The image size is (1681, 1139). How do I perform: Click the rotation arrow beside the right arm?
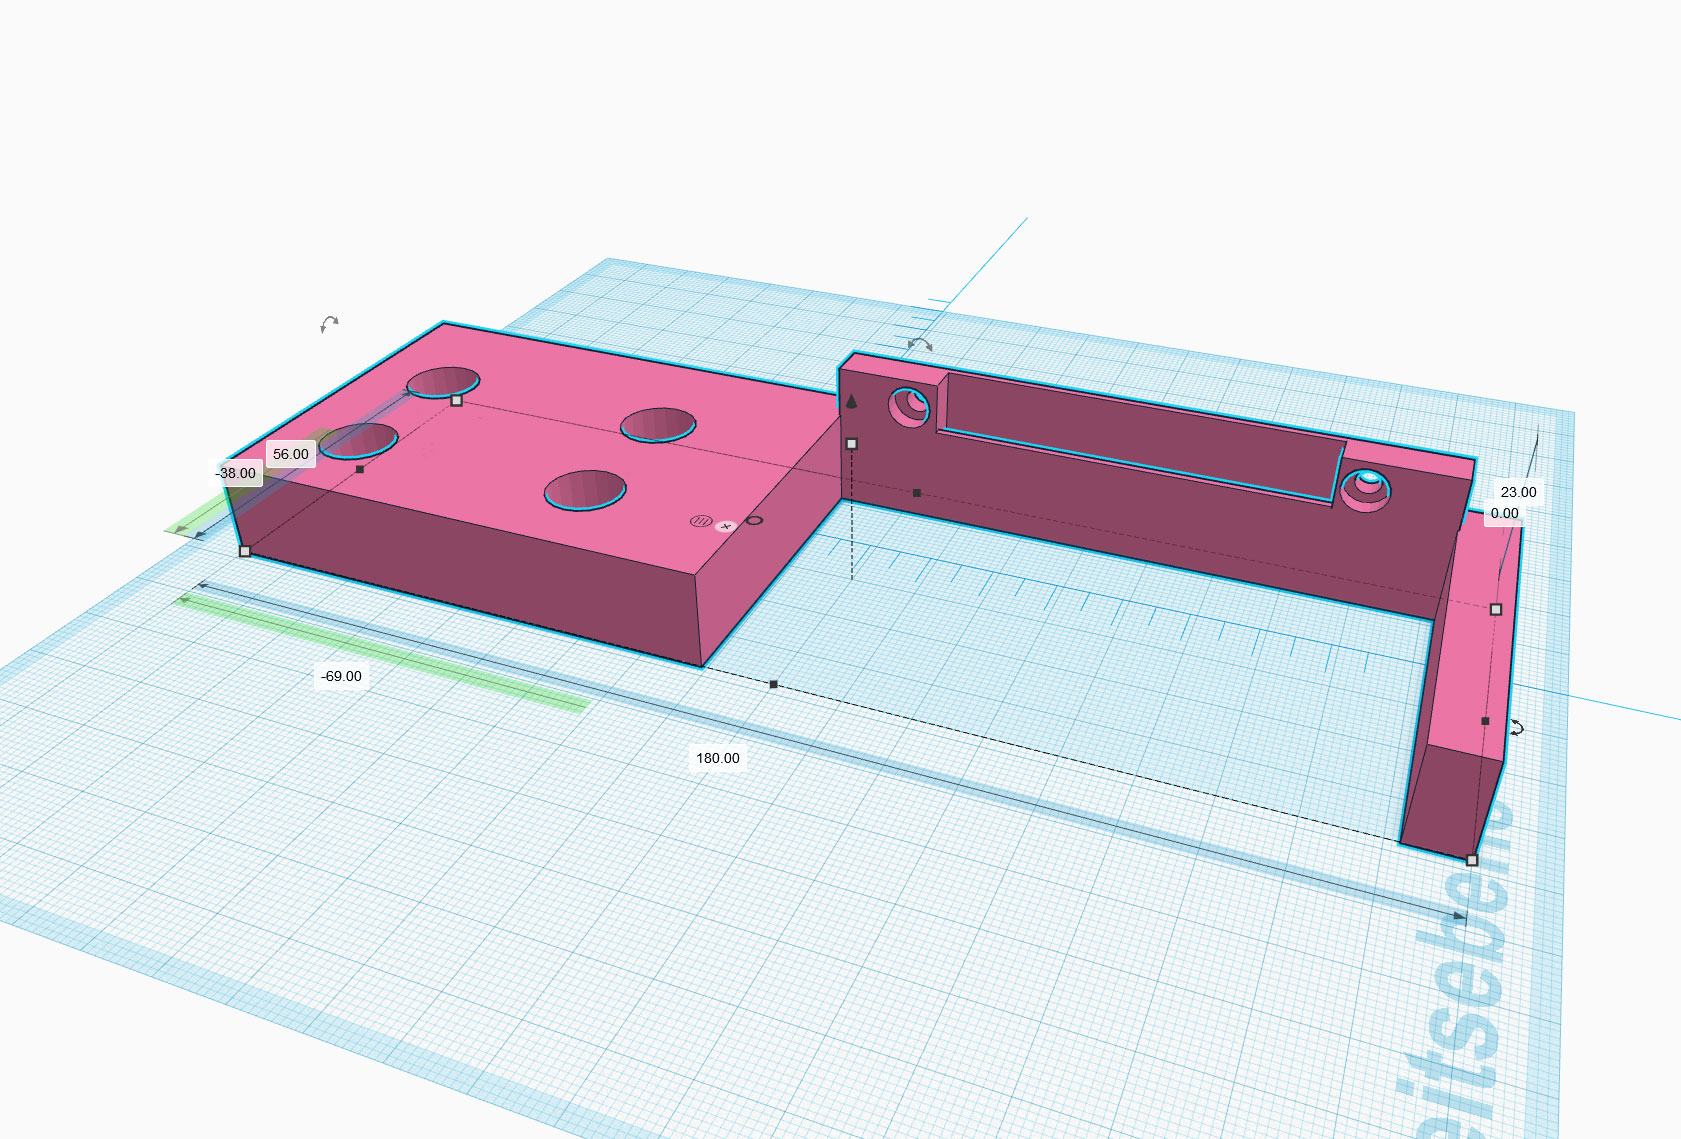[x=1517, y=728]
